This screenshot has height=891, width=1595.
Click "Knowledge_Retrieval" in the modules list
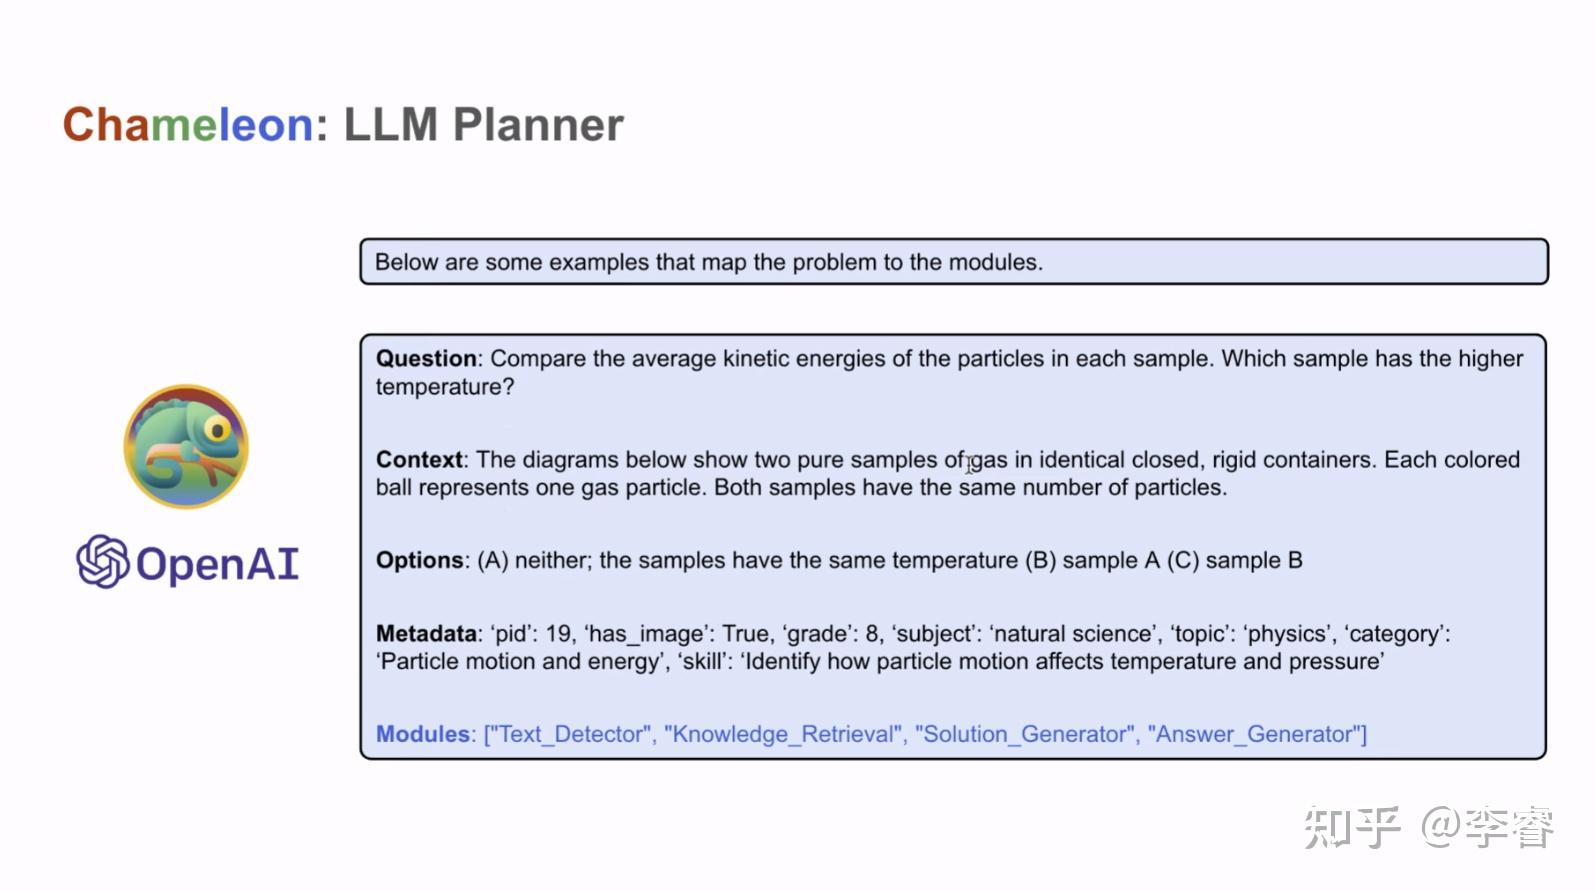(x=783, y=735)
